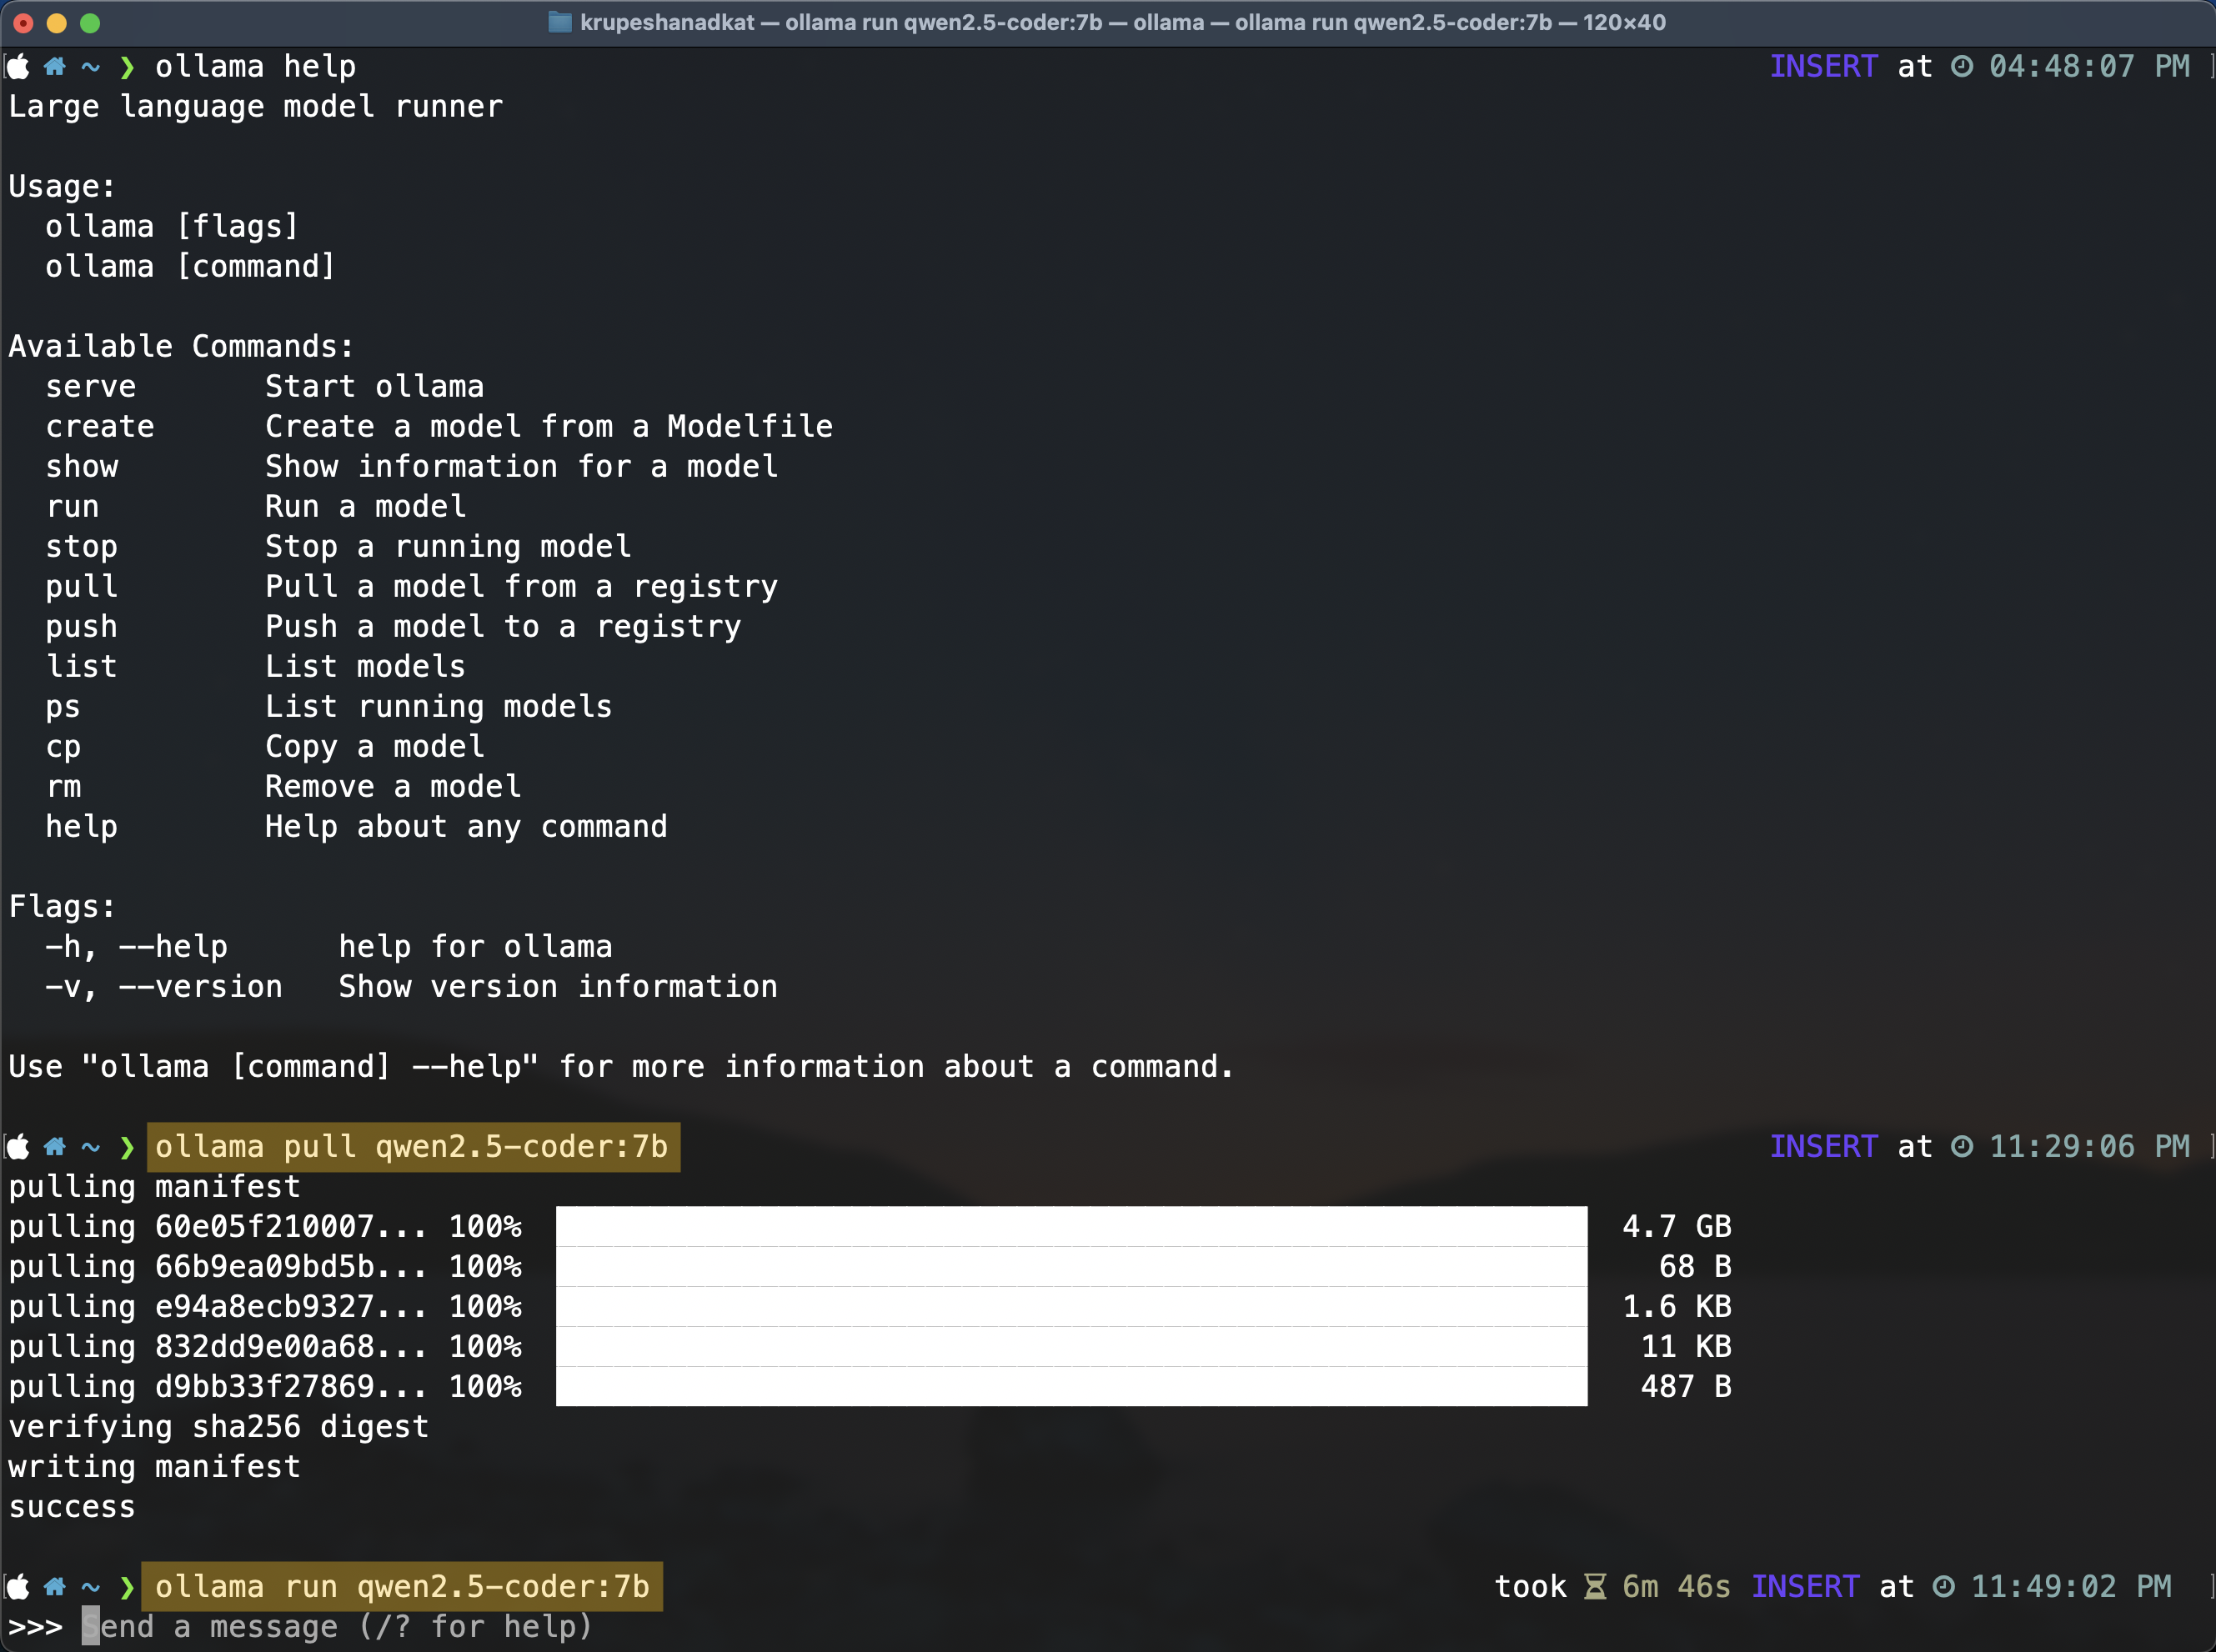Click the prompt arrow before ollama run

127,1587
